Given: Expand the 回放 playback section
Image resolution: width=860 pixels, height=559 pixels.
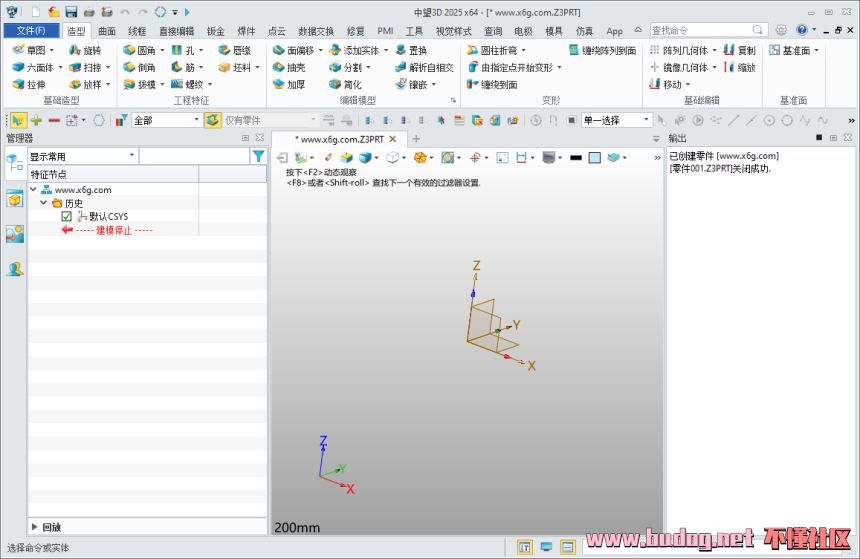Looking at the screenshot, I should 35,527.
